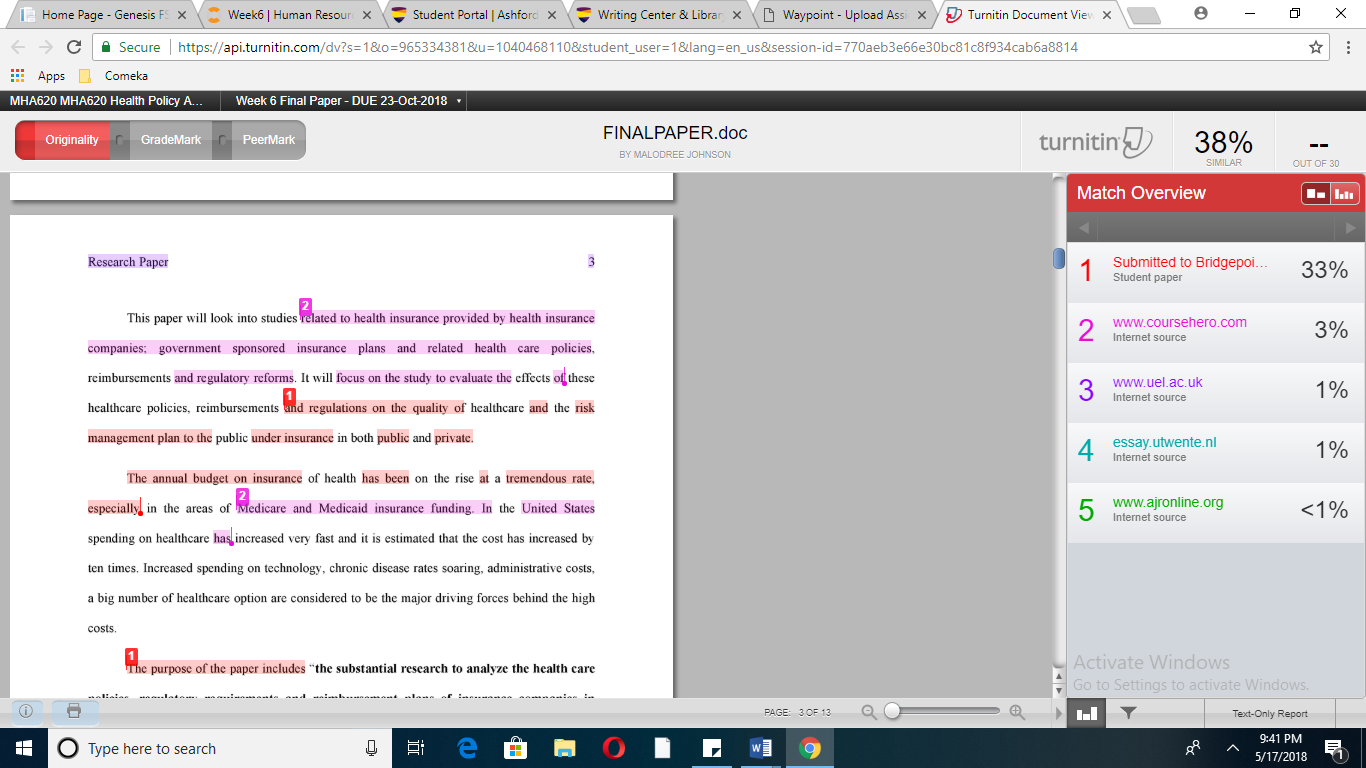Switch to Student Portal Ashford tab
Viewport: 1366px width, 768px height.
(473, 15)
